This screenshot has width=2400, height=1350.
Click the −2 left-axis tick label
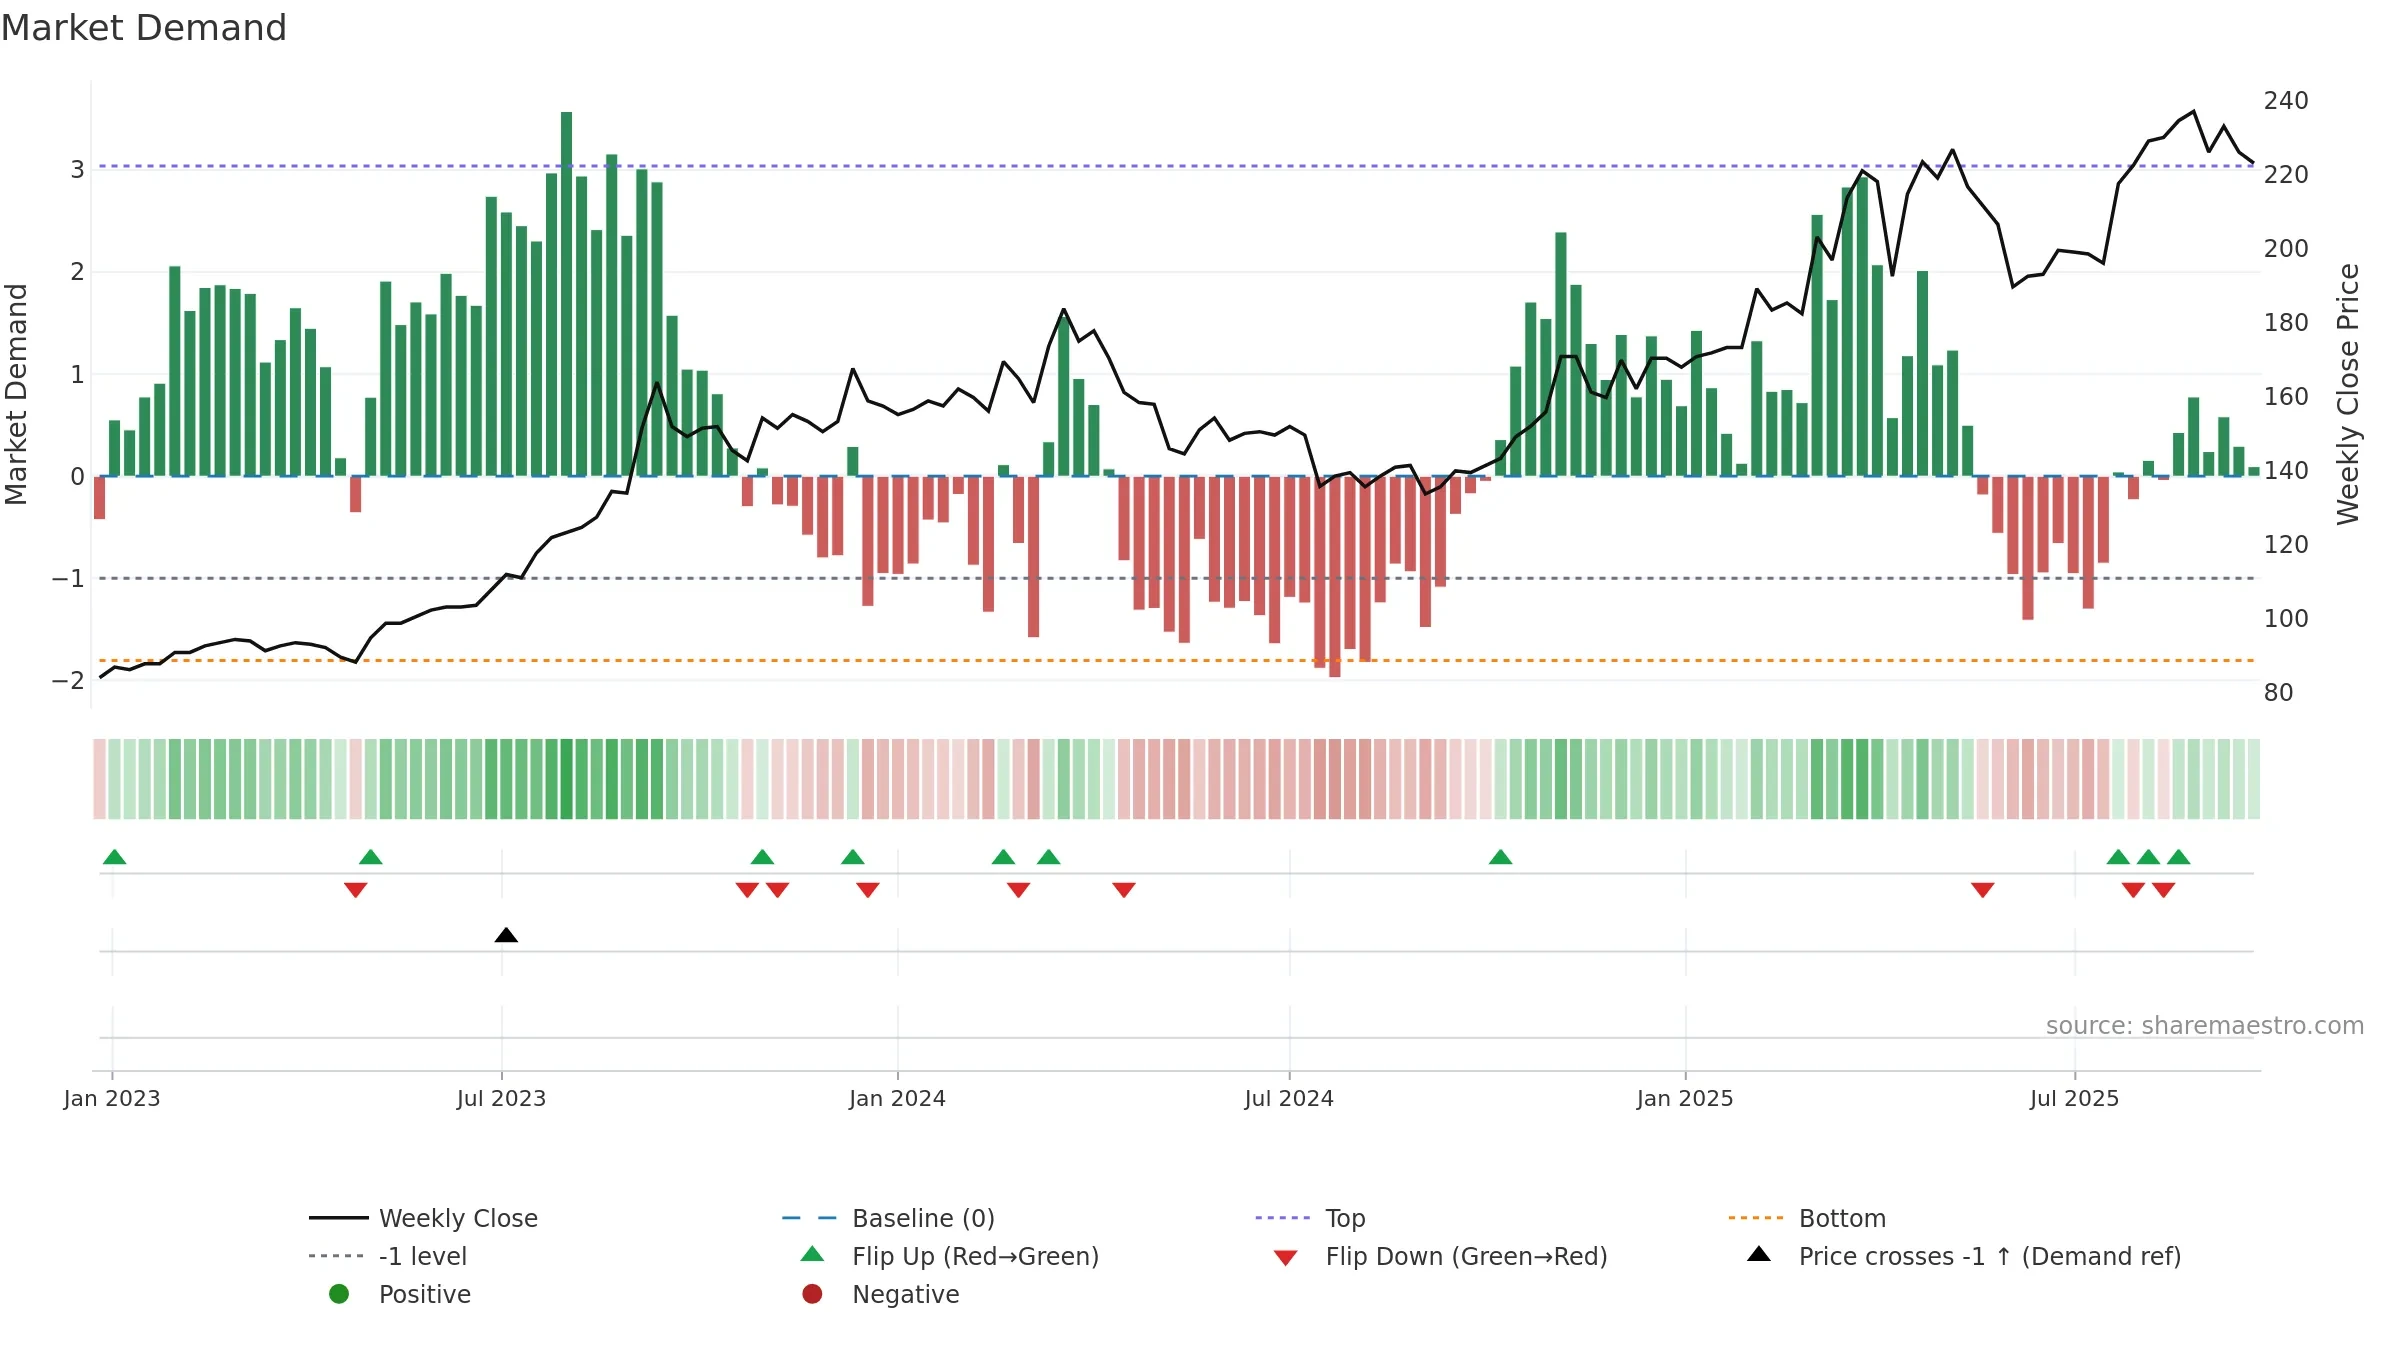69,681
